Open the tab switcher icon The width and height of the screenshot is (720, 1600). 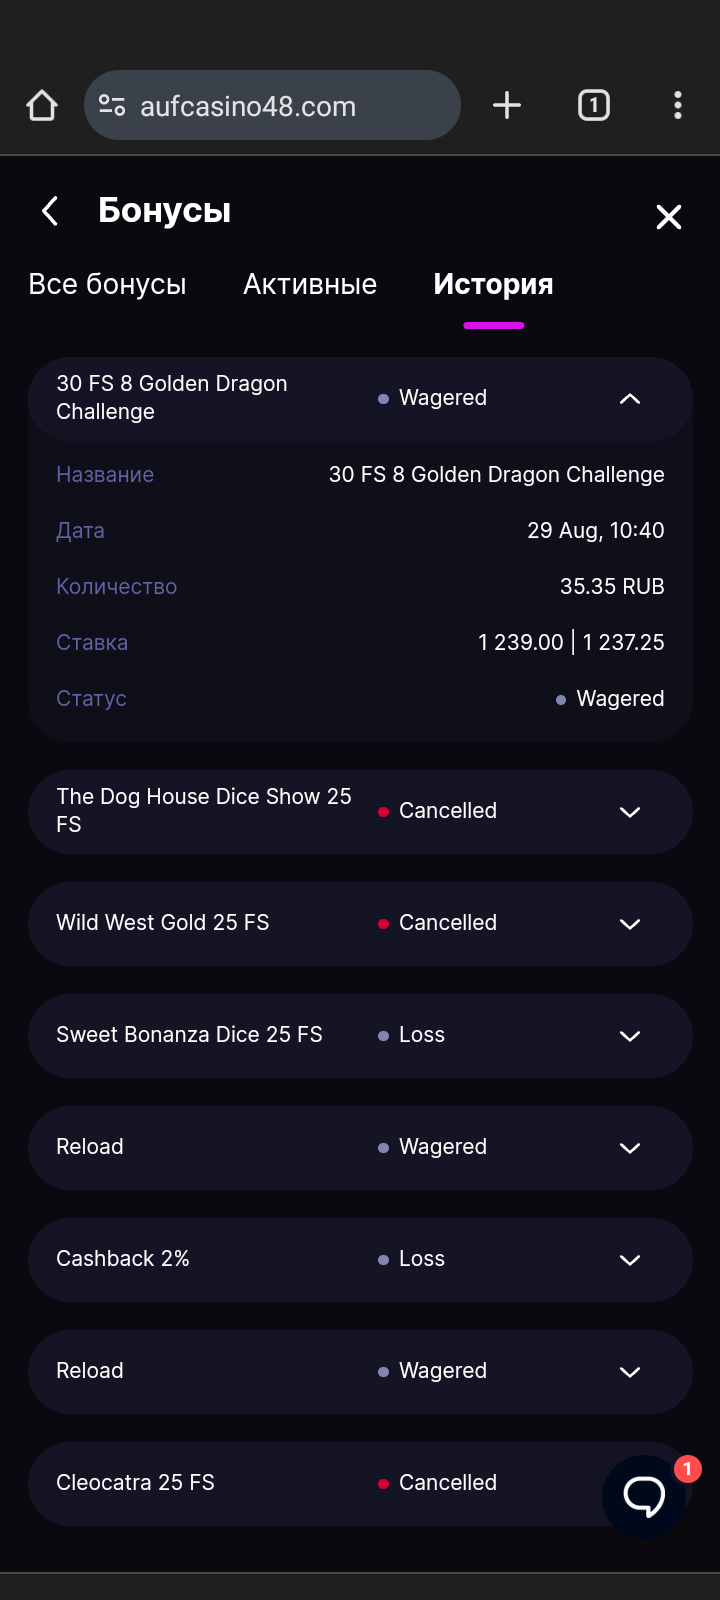coord(594,106)
